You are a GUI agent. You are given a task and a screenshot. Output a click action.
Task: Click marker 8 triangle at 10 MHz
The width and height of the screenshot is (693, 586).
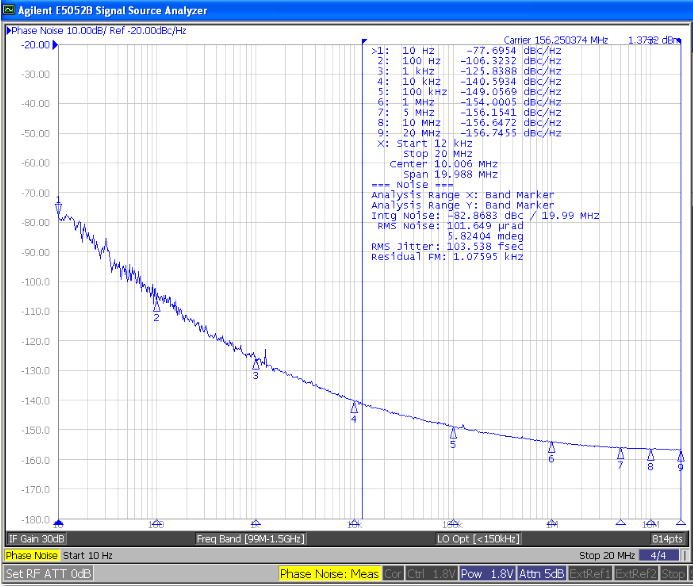(x=650, y=455)
